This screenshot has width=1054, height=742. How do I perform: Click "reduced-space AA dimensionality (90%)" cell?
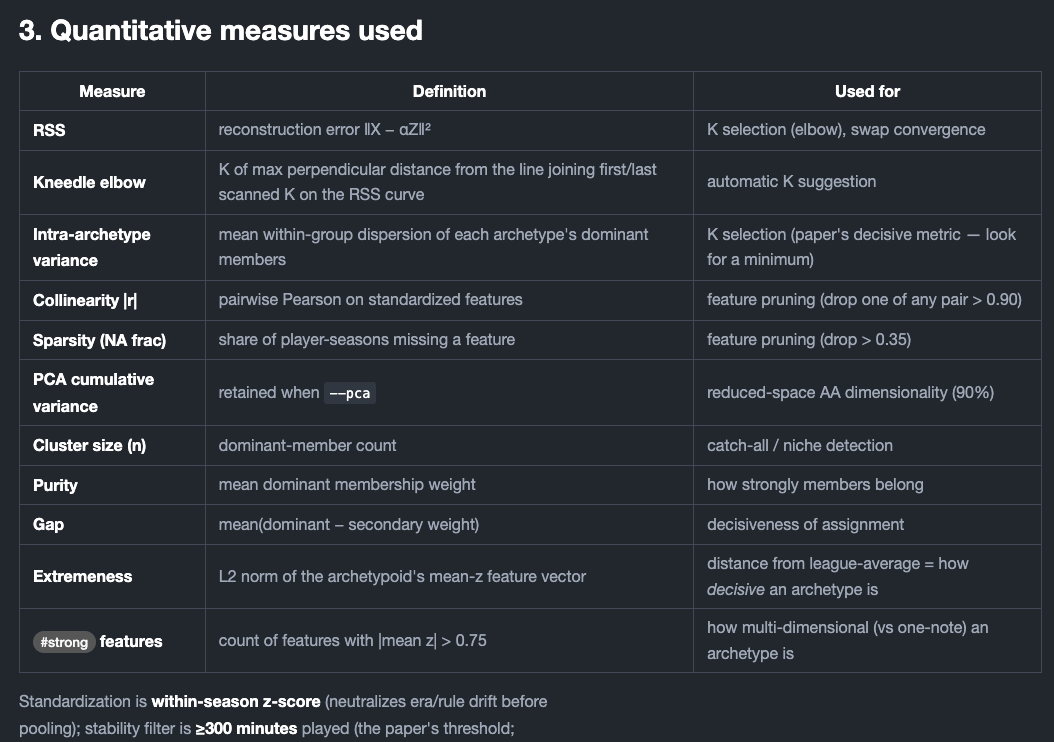point(867,393)
